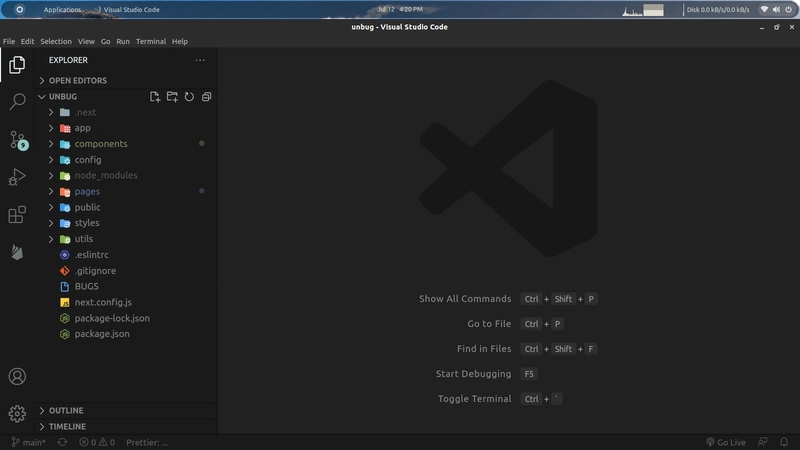800x450 pixels.
Task: Collapse all folders in Explorer
Action: [x=206, y=96]
